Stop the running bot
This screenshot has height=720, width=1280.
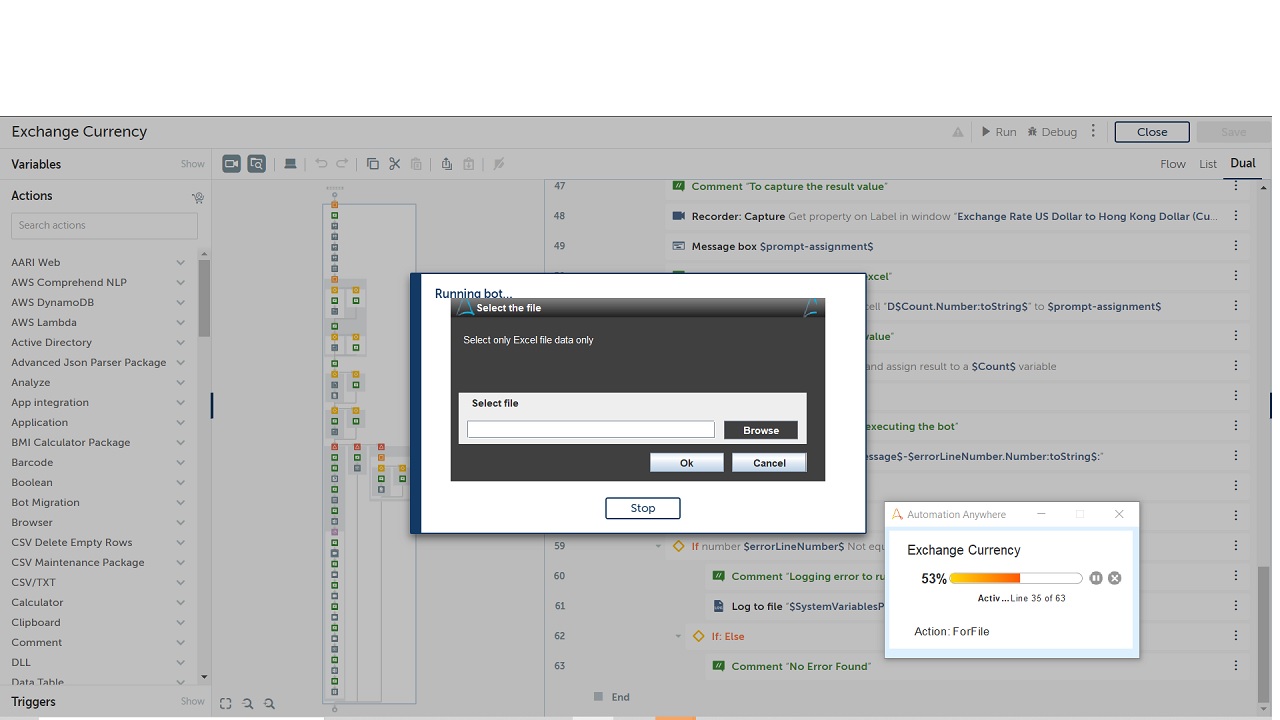(x=643, y=508)
